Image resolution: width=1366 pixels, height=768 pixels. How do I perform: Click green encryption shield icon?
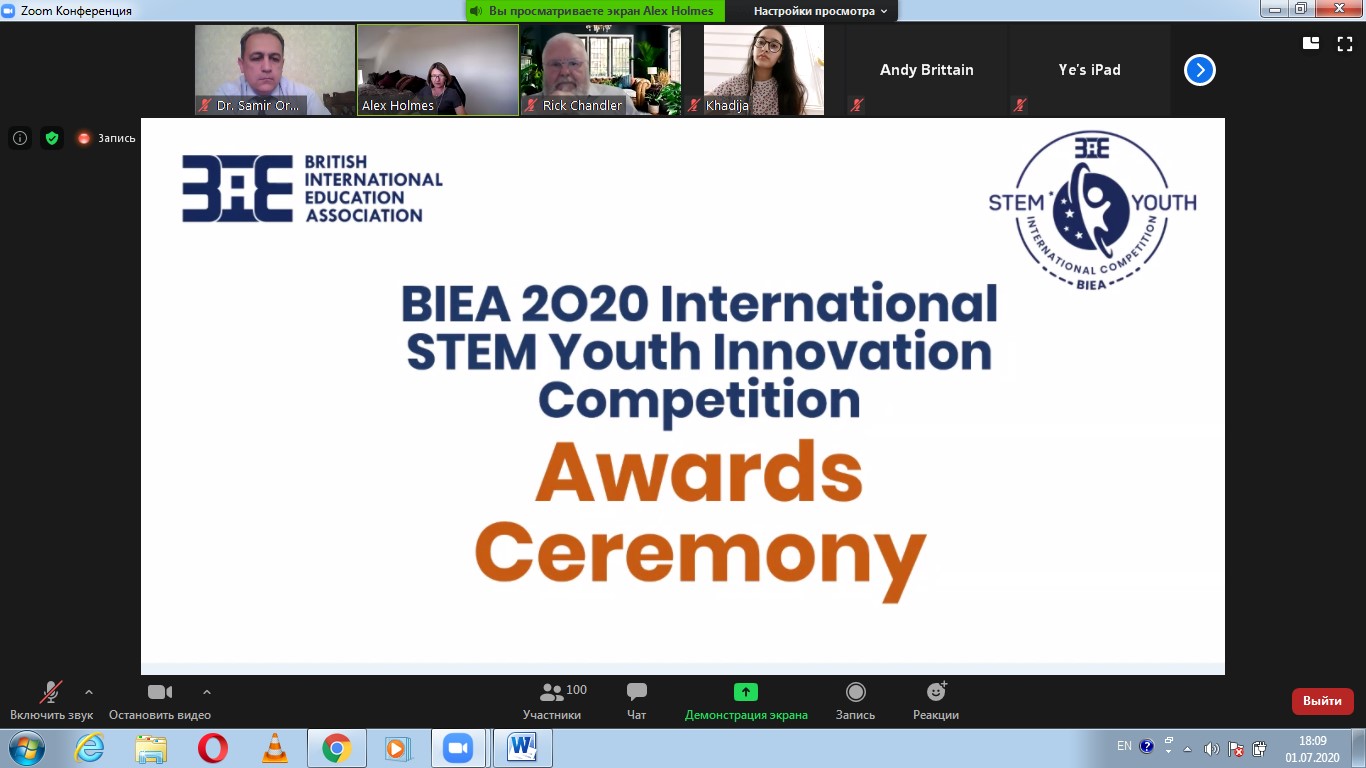click(52, 138)
